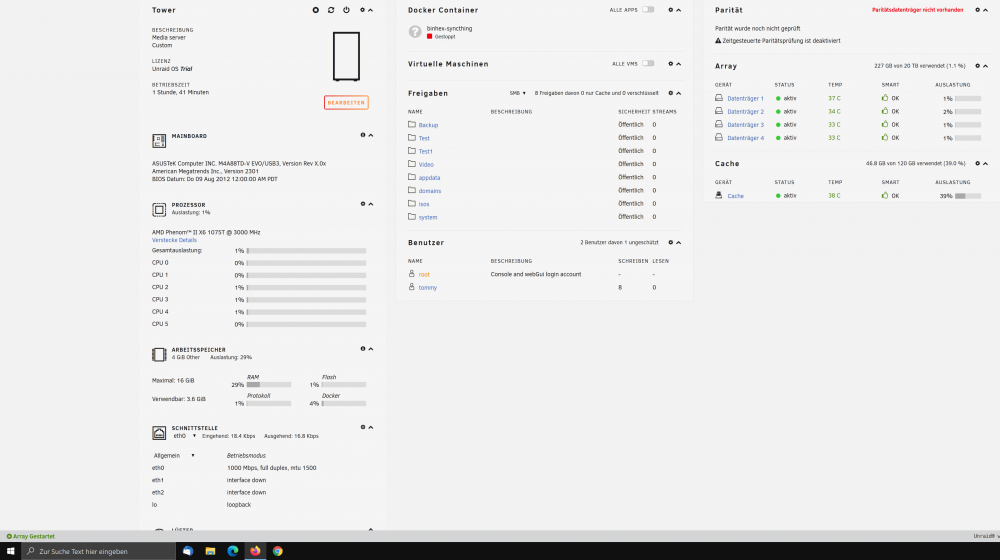Collapse the Parität panel
This screenshot has height=560, width=1000.
986,10
